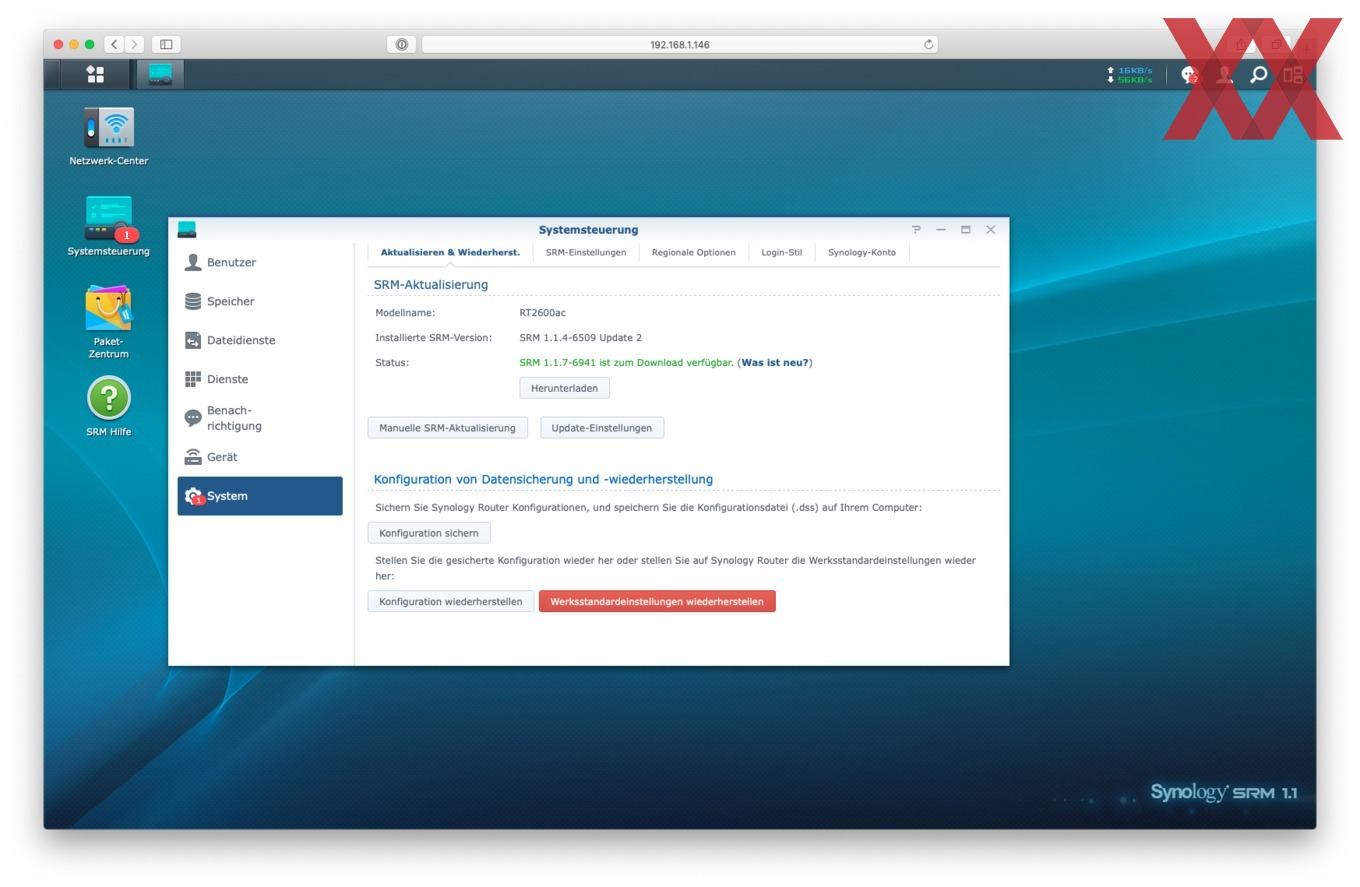Screen dimensions: 1360x887
Task: Click the Herunterladen button
Action: 564,388
